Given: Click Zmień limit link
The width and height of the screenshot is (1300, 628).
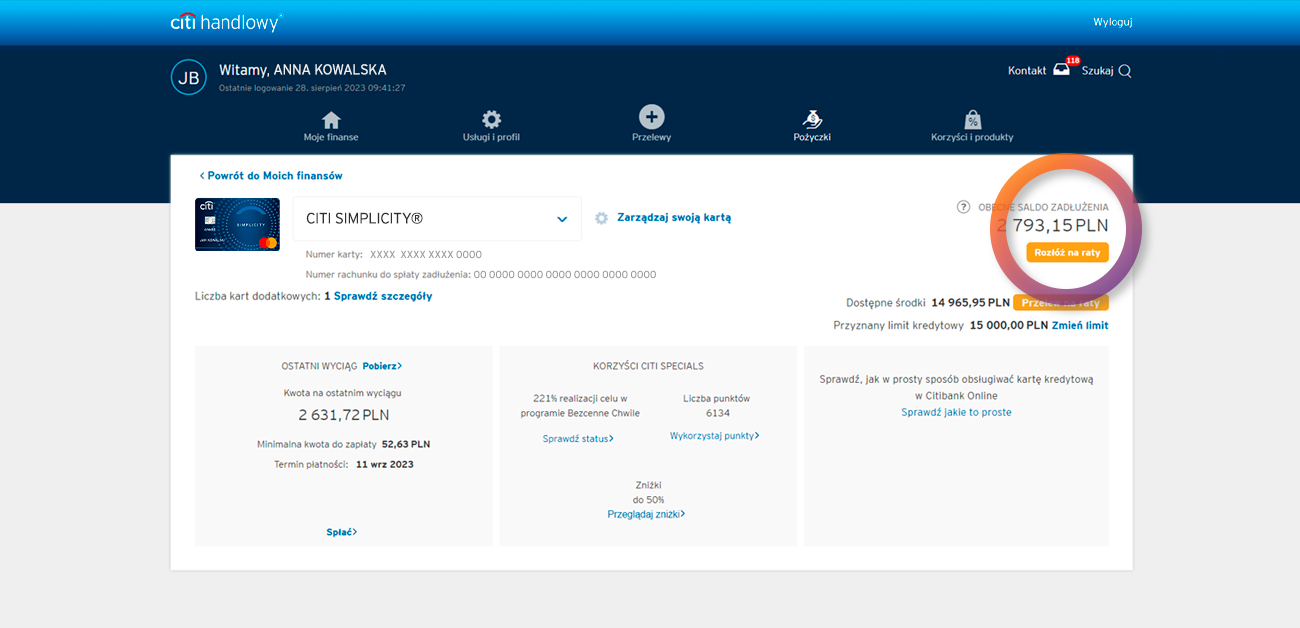Looking at the screenshot, I should pos(1080,325).
